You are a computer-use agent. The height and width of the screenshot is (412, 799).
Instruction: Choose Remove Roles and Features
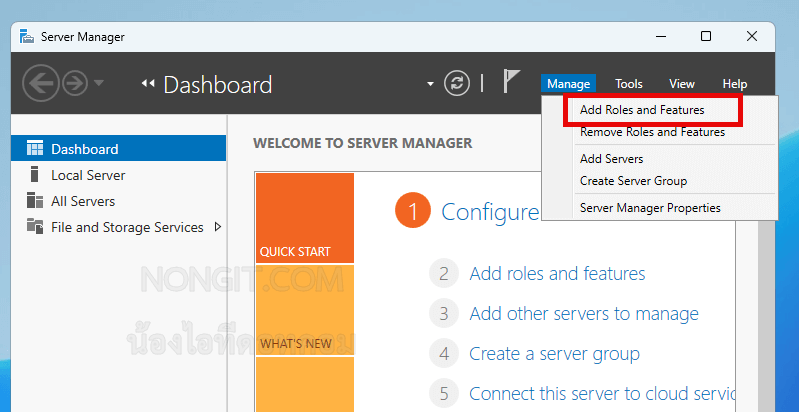tap(652, 132)
